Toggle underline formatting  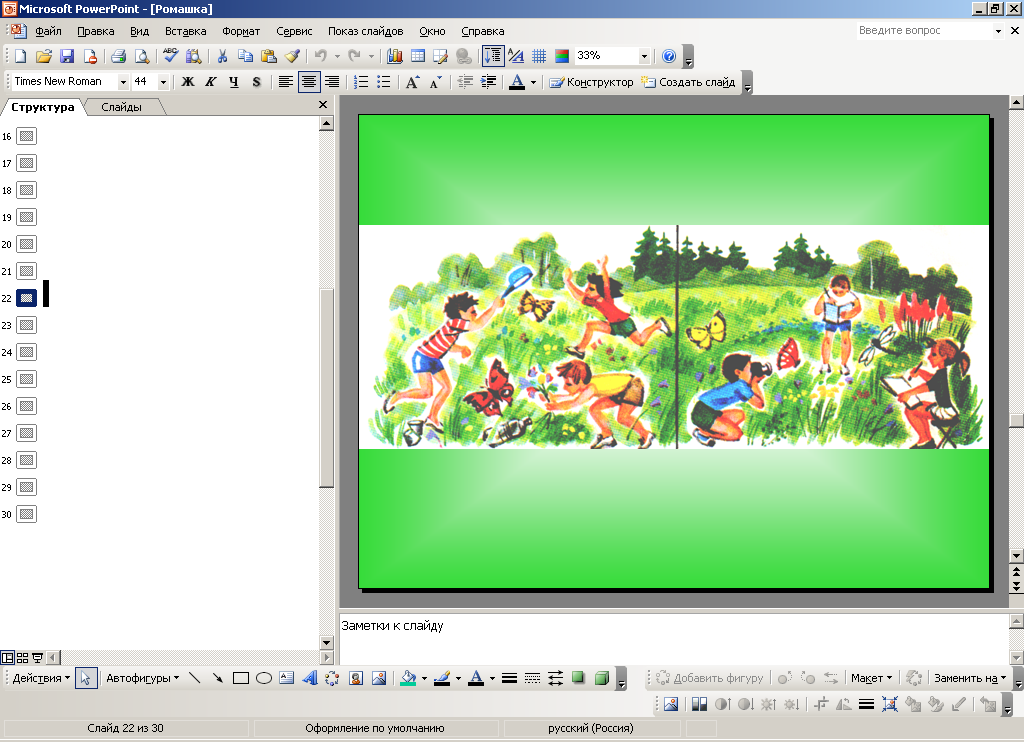(x=234, y=82)
